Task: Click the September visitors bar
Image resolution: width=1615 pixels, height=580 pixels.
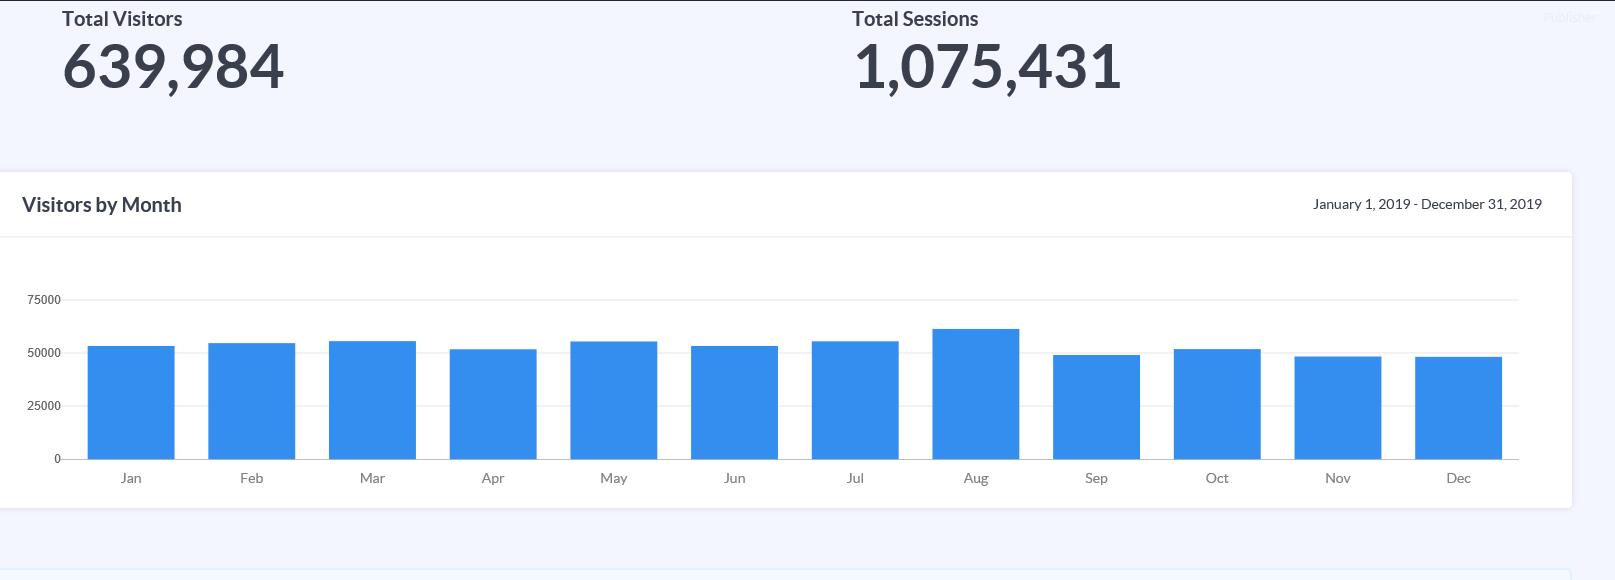Action: 1096,407
